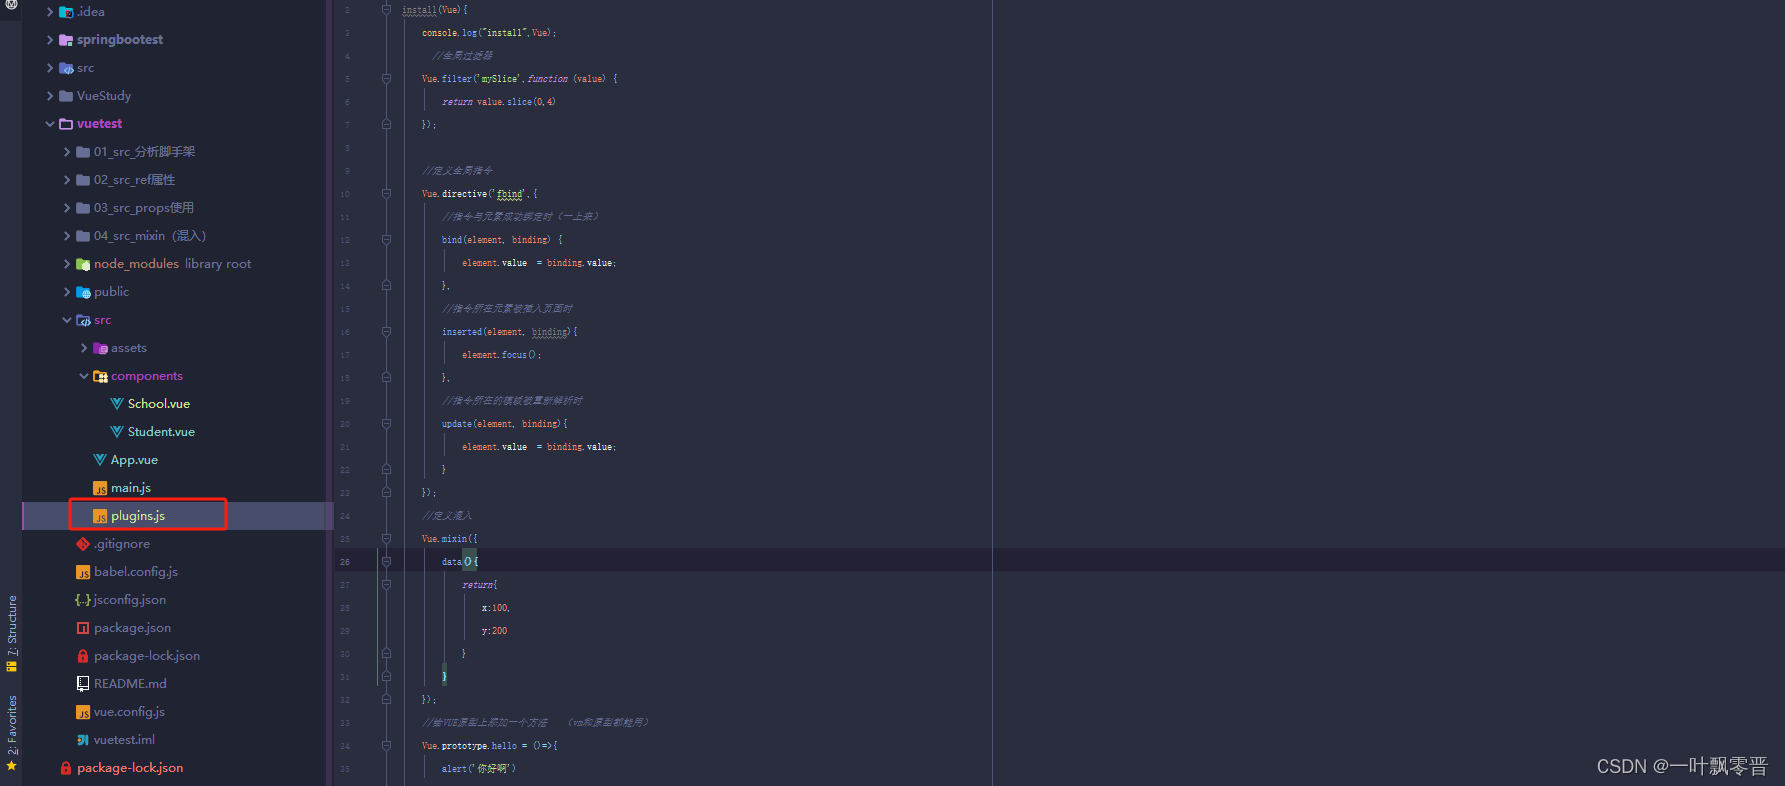This screenshot has width=1785, height=786.
Task: Click the node_modules library folder icon
Action: (x=83, y=264)
